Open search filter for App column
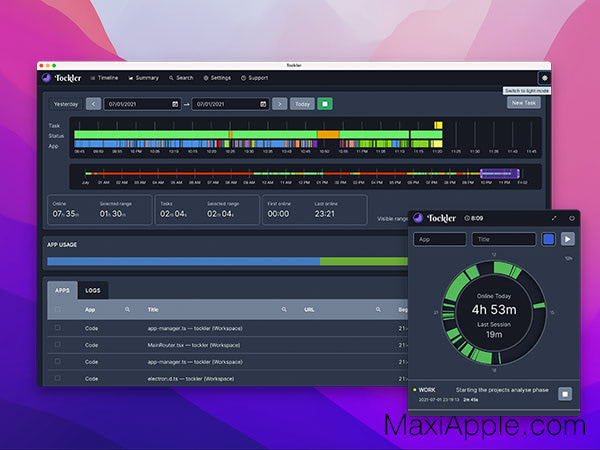Viewport: 600px width, 450px height. pyautogui.click(x=127, y=310)
